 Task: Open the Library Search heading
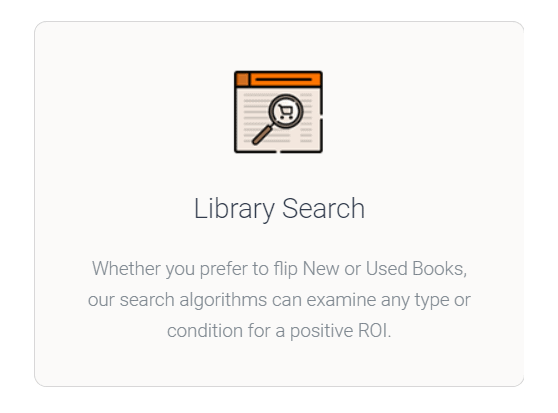coord(279,209)
